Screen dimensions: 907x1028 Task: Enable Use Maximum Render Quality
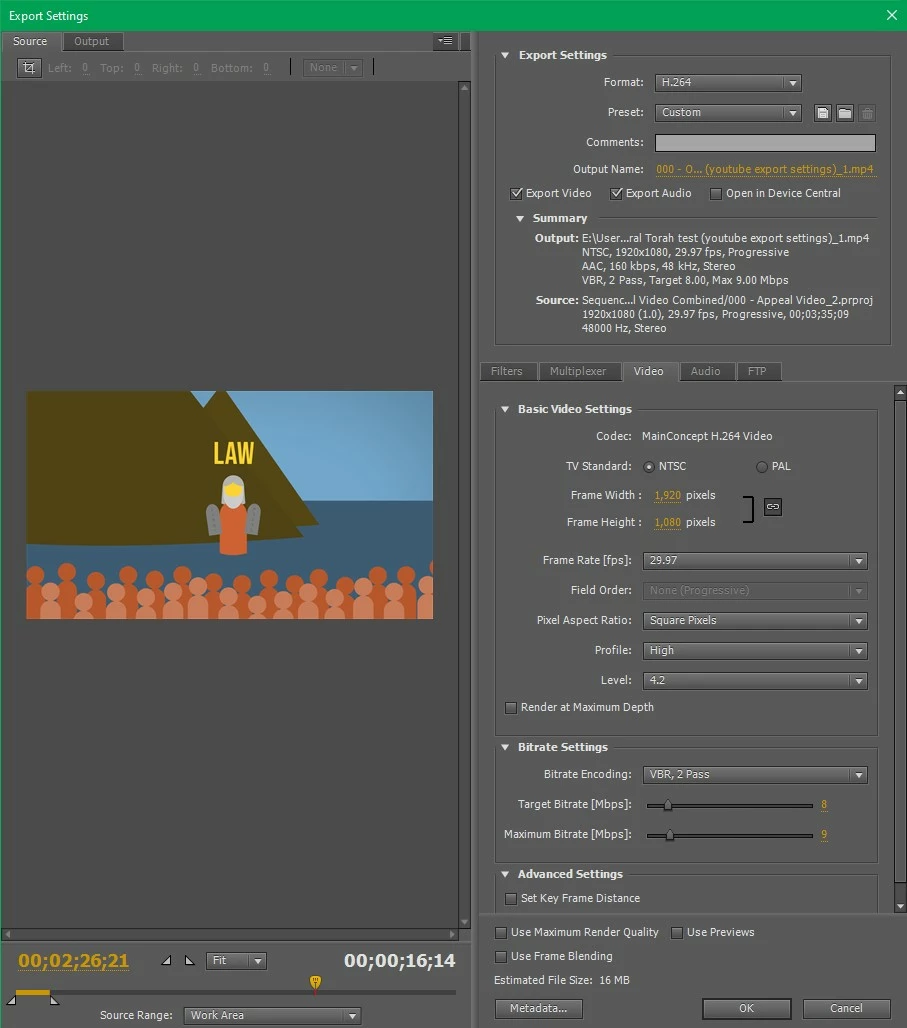point(501,932)
